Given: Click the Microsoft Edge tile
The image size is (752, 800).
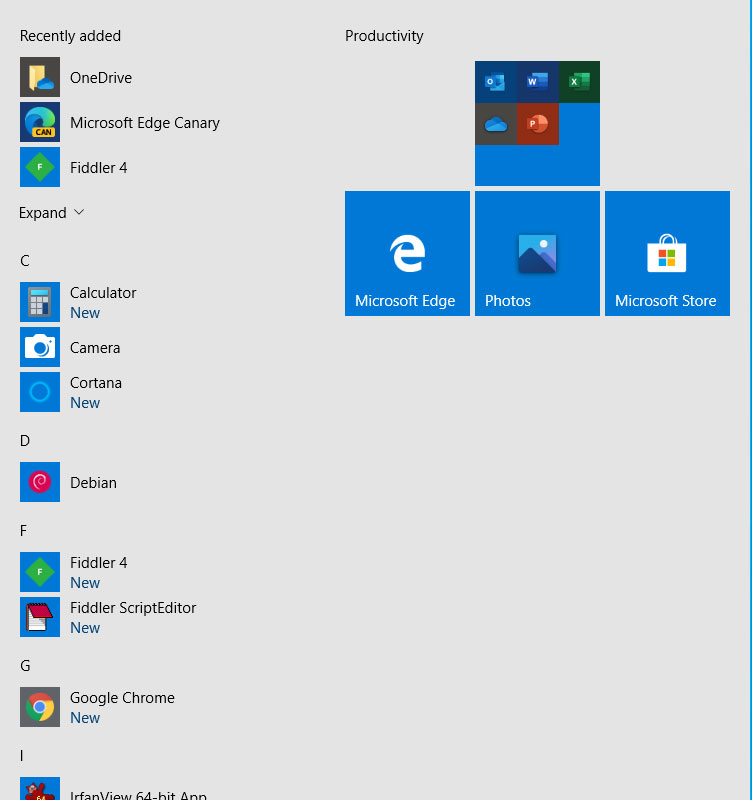Looking at the screenshot, I should coord(407,254).
